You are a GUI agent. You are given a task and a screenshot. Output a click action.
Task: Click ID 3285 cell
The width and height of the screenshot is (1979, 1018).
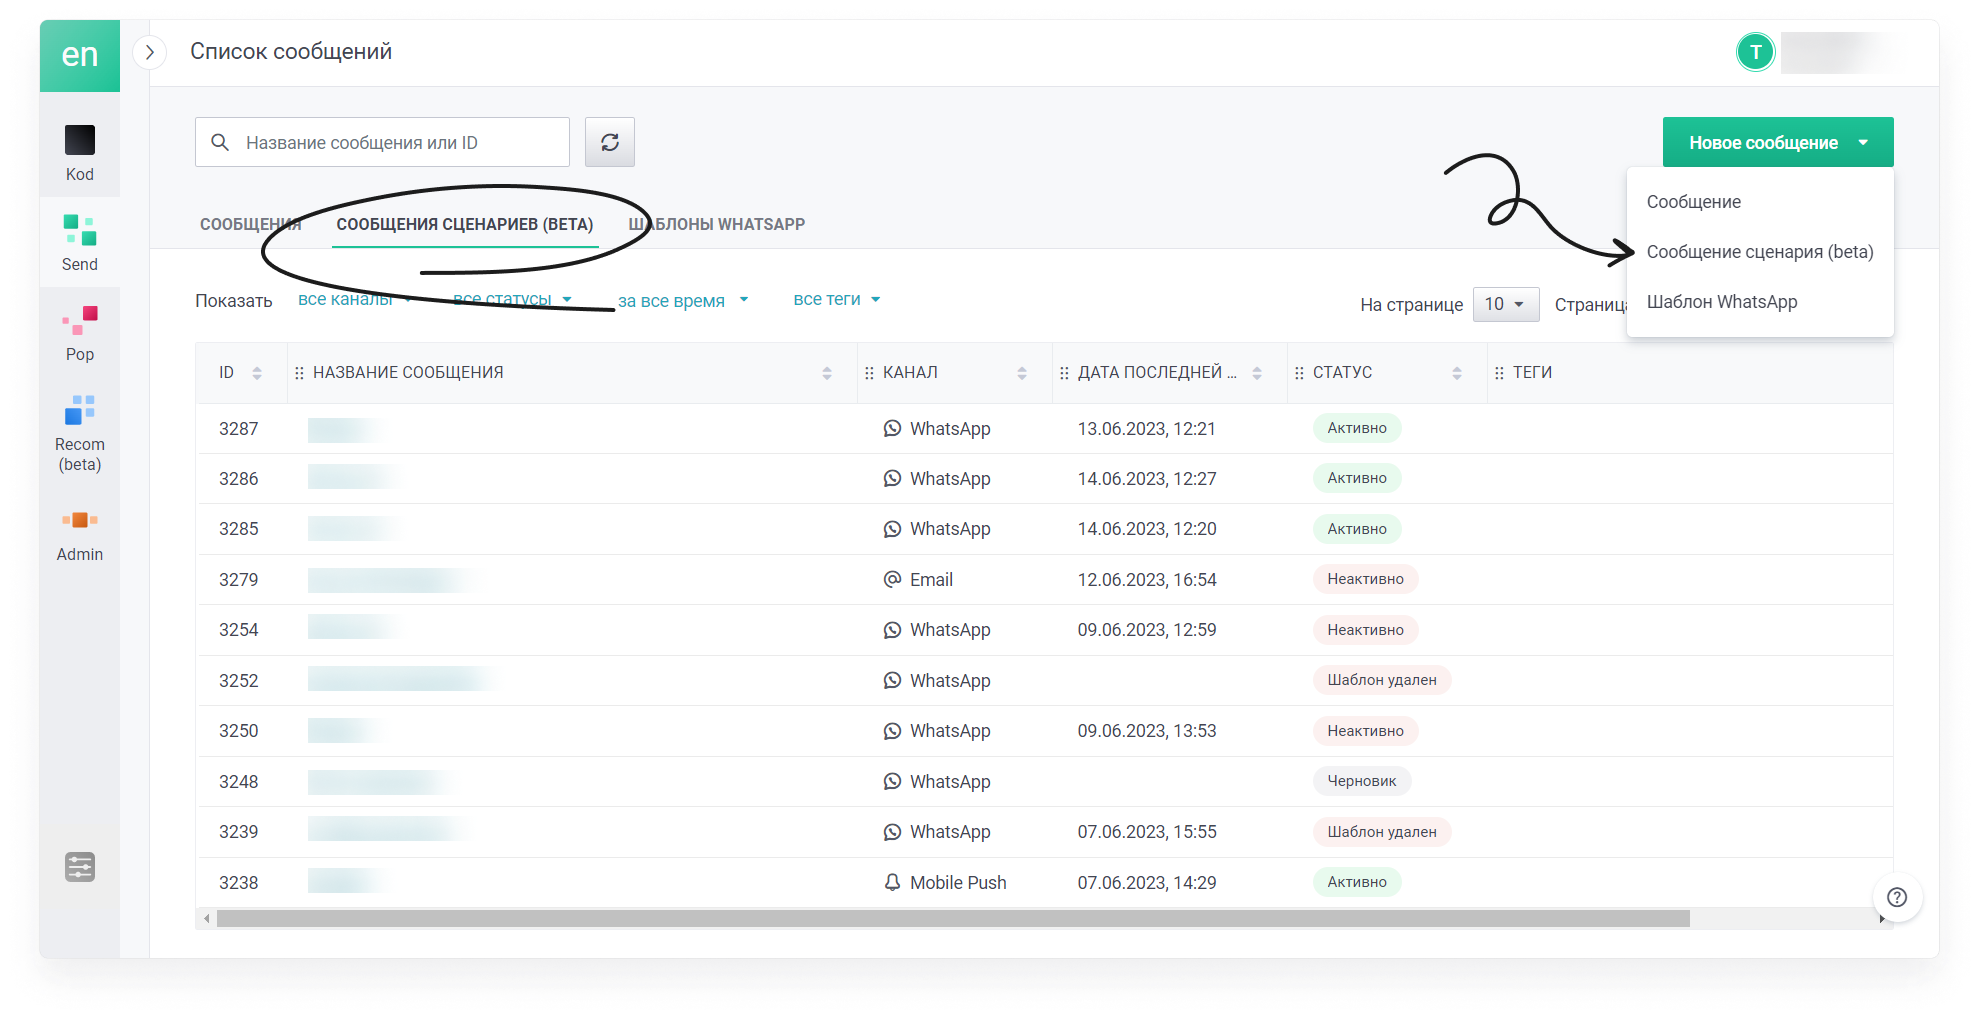pyautogui.click(x=238, y=529)
